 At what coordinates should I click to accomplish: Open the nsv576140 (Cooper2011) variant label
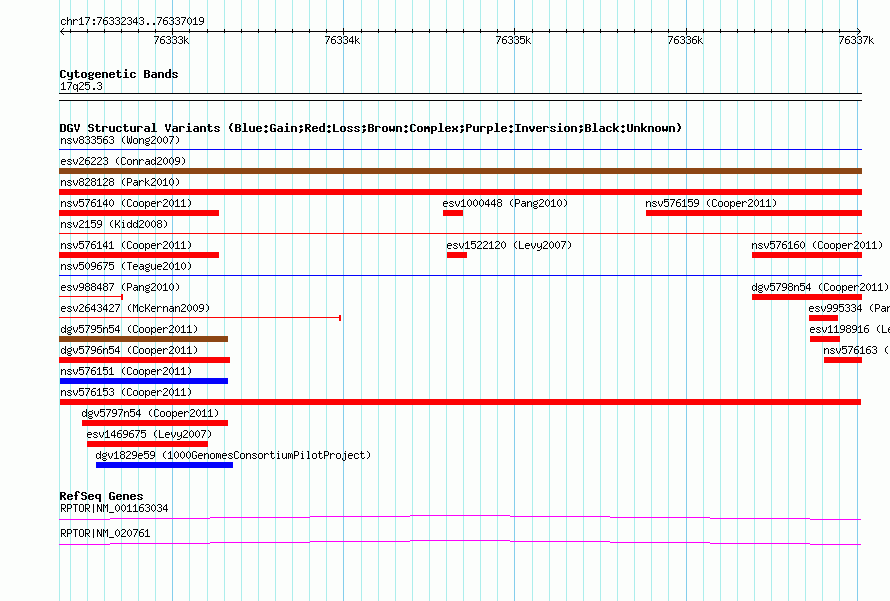click(126, 203)
